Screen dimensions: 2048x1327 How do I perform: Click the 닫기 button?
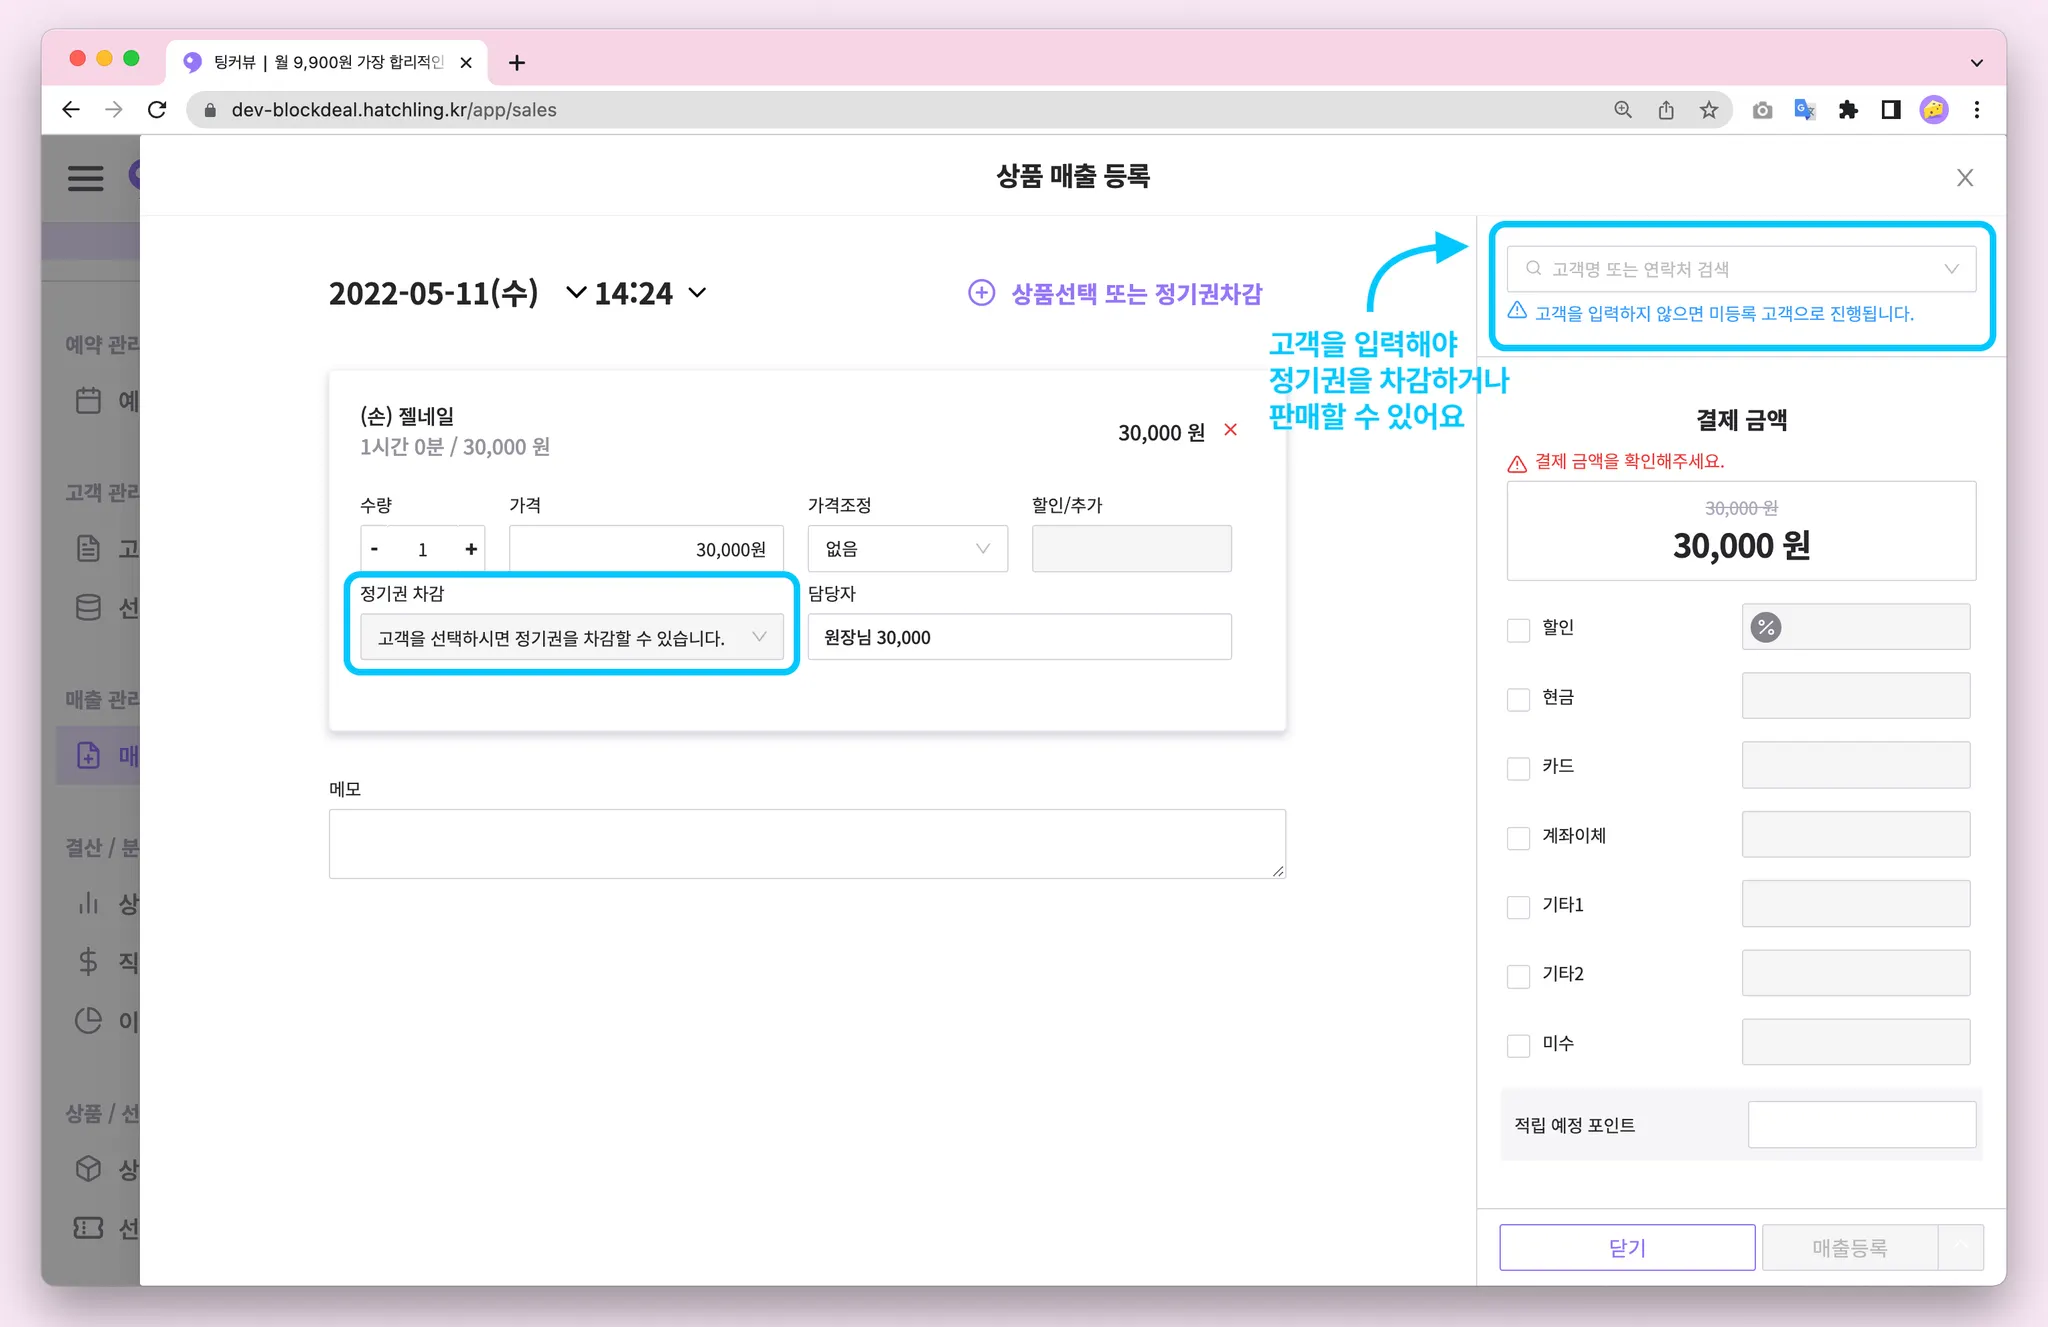[1626, 1247]
